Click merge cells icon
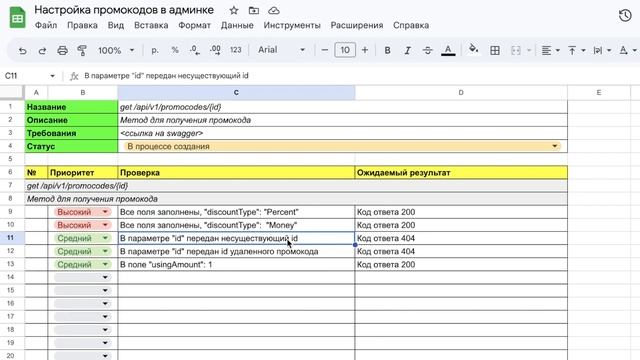Viewport: 640px width, 360px height. [x=516, y=50]
